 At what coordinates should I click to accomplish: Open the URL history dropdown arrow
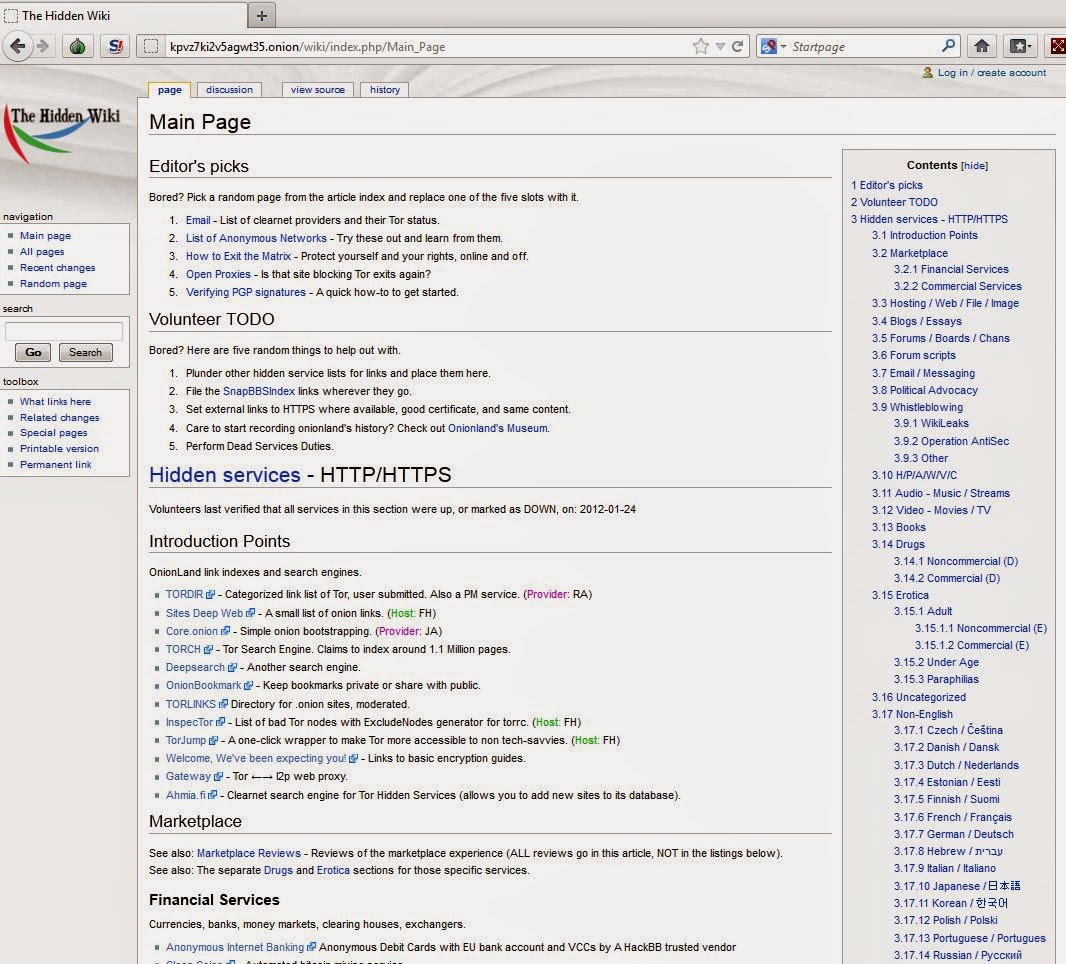point(720,46)
